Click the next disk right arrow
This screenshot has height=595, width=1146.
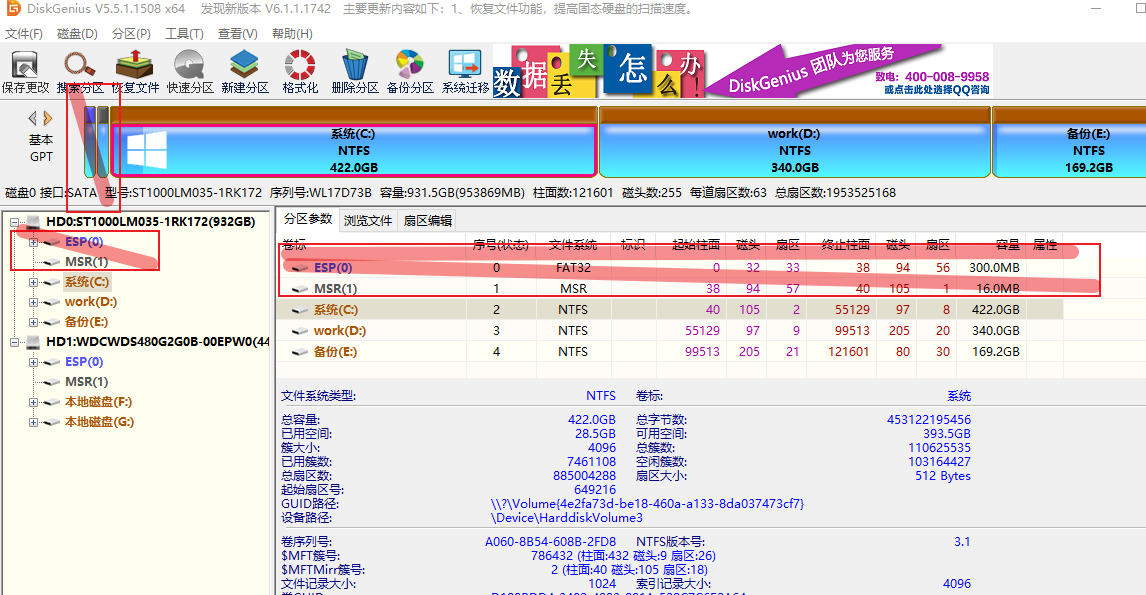[48, 118]
